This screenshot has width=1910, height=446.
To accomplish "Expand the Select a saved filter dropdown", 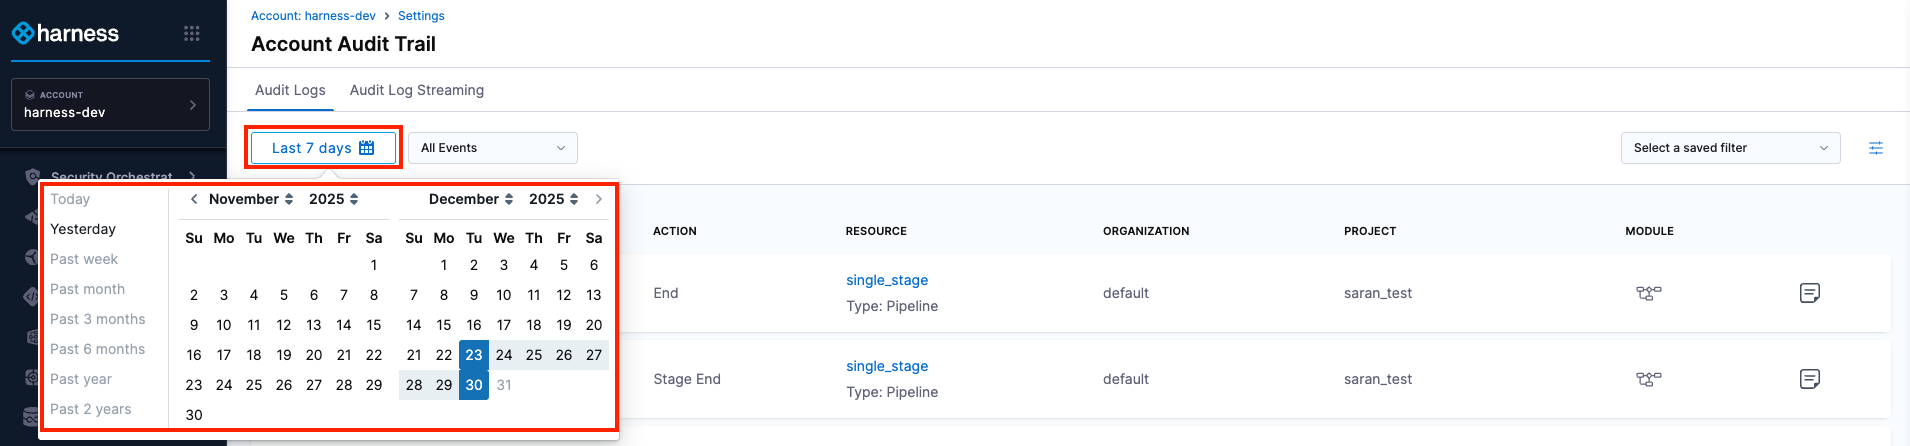I will point(1730,148).
